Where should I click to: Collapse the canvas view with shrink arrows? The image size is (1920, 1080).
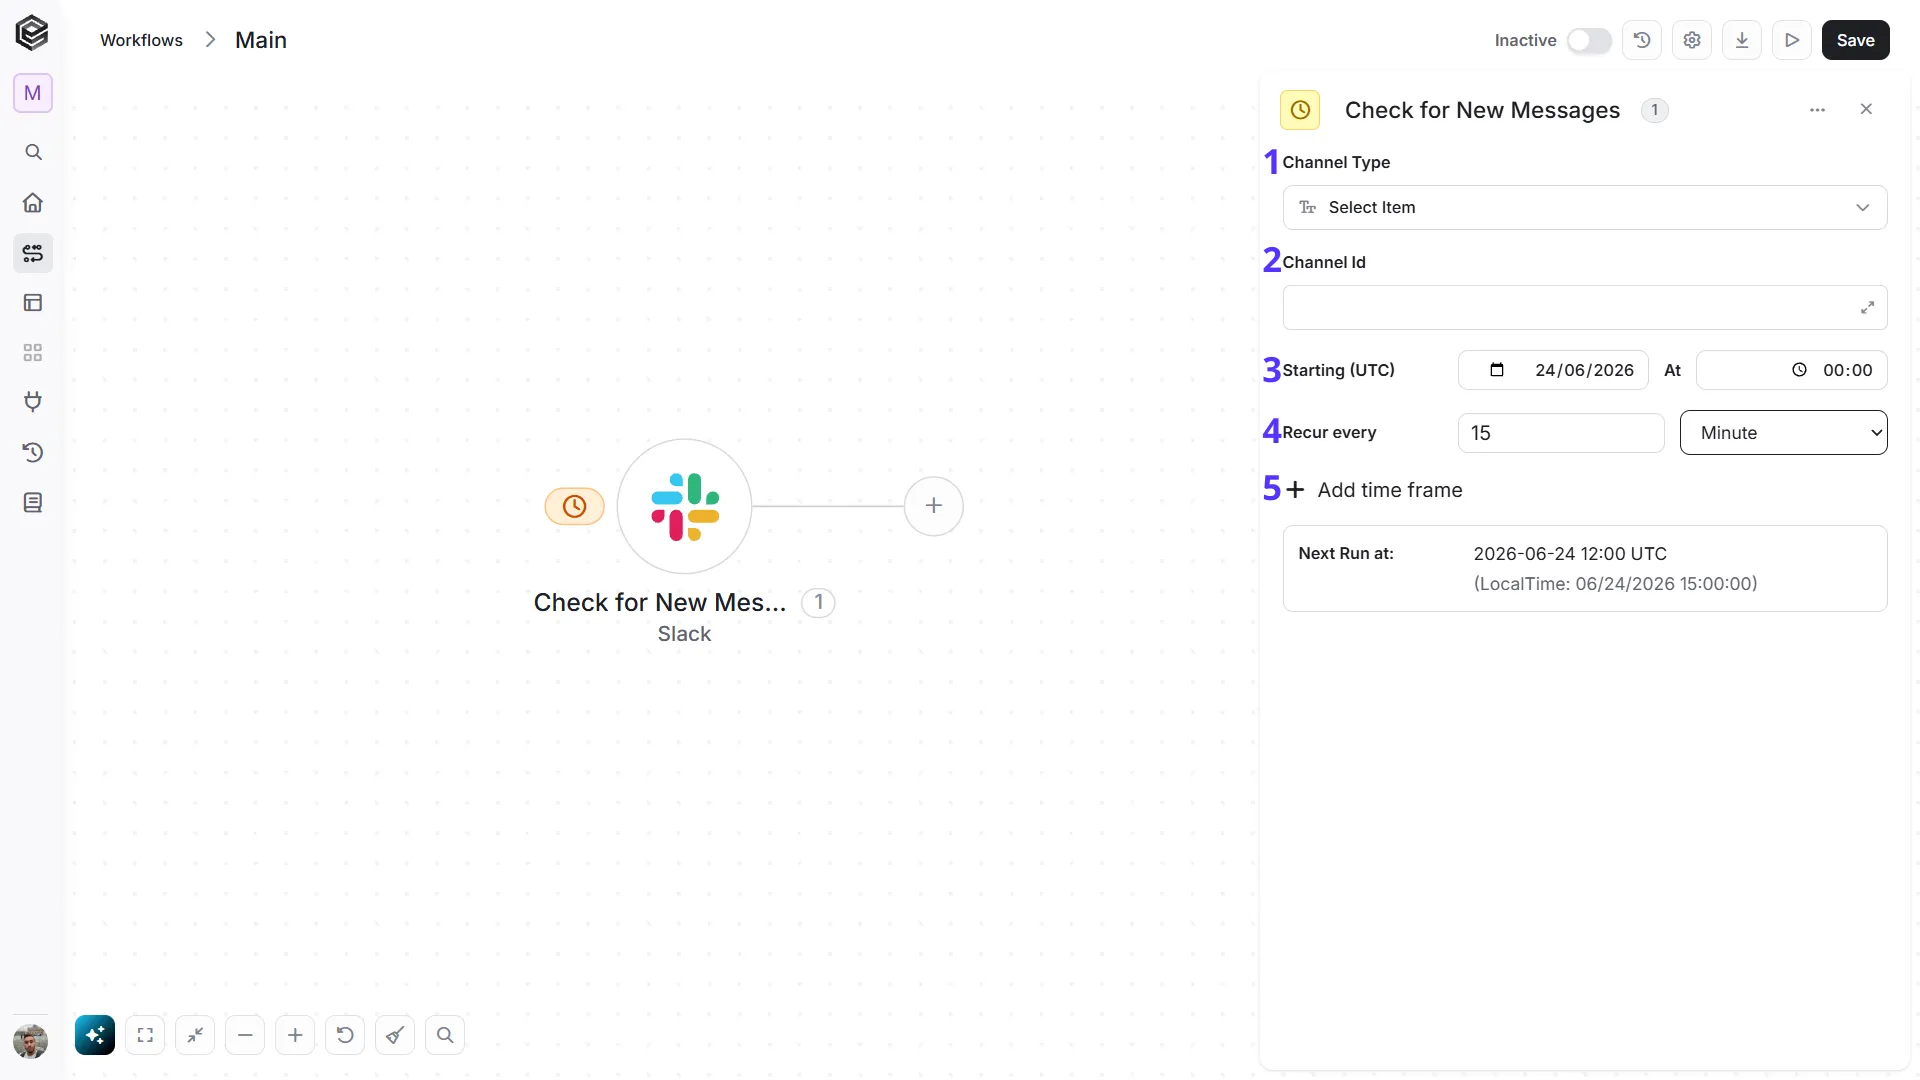pos(195,1035)
